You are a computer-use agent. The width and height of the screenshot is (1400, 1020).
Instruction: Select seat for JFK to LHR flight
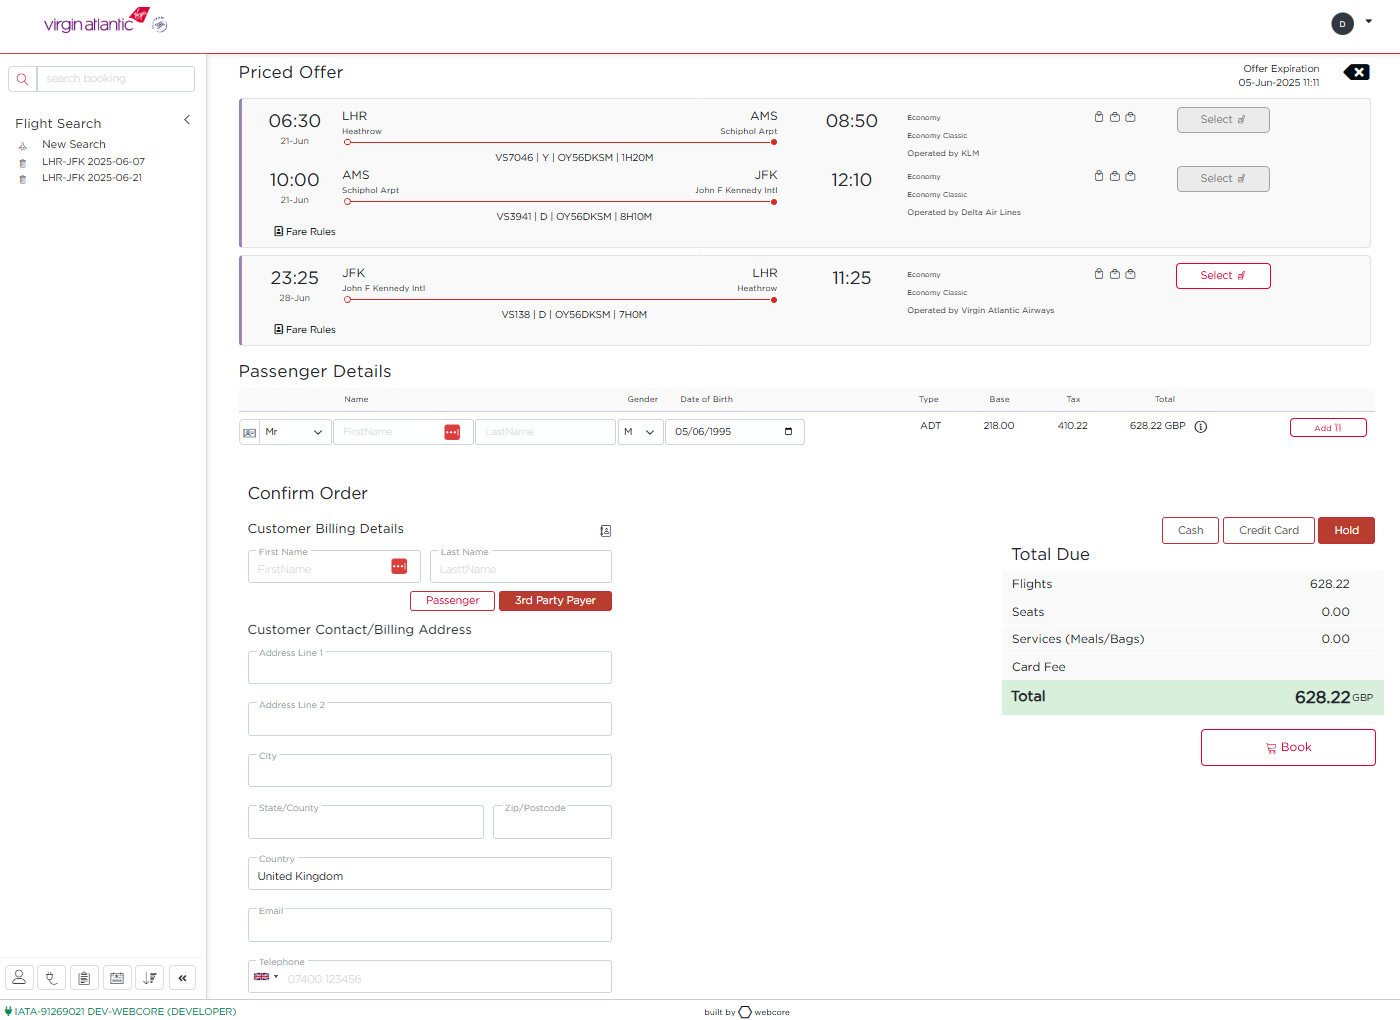[1223, 276]
